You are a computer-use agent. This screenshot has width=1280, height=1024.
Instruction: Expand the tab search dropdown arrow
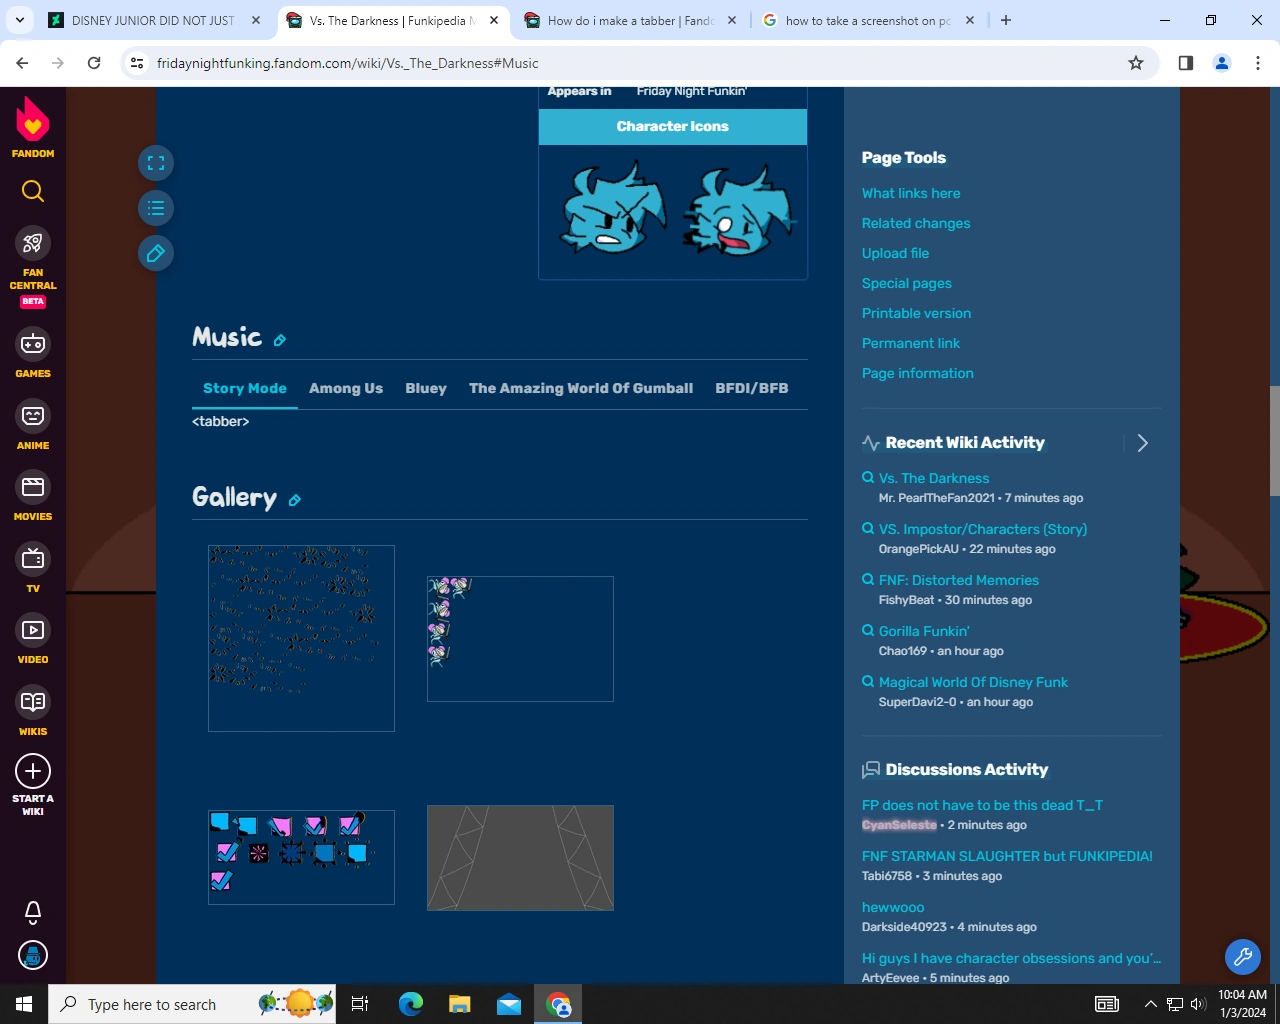[20, 20]
